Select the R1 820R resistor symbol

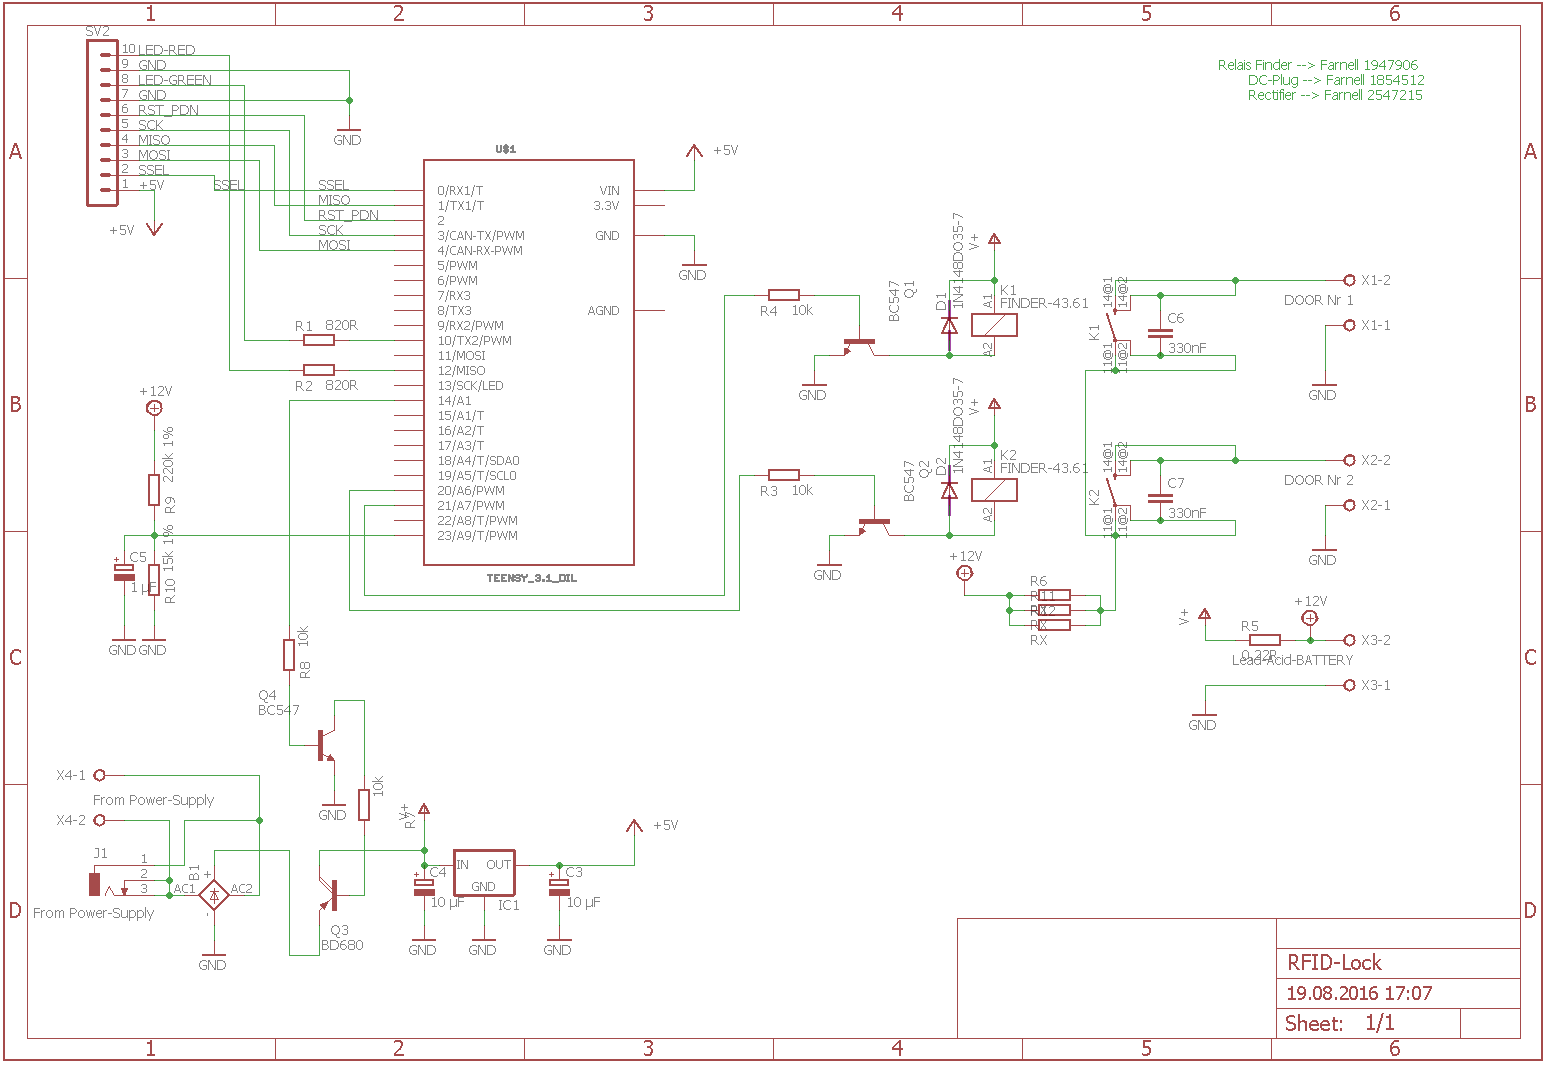pos(319,340)
